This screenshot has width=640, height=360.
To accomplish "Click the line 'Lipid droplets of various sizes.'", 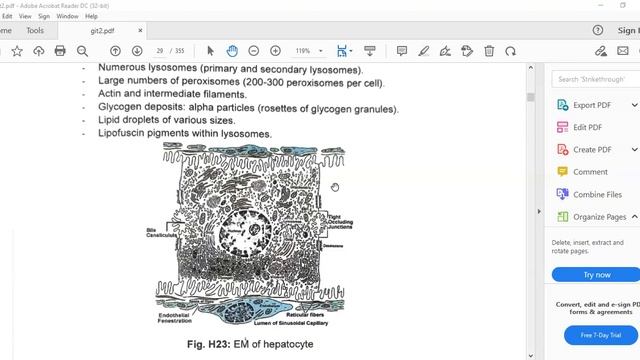I will pos(167,120).
